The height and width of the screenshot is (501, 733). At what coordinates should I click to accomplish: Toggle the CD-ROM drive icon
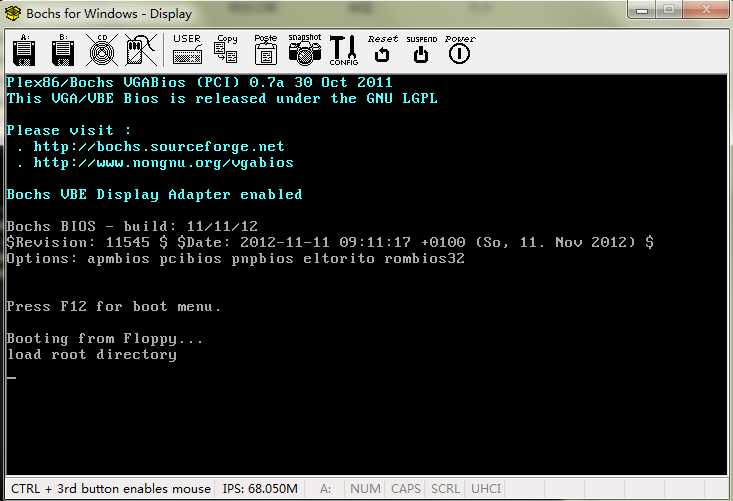coord(102,50)
